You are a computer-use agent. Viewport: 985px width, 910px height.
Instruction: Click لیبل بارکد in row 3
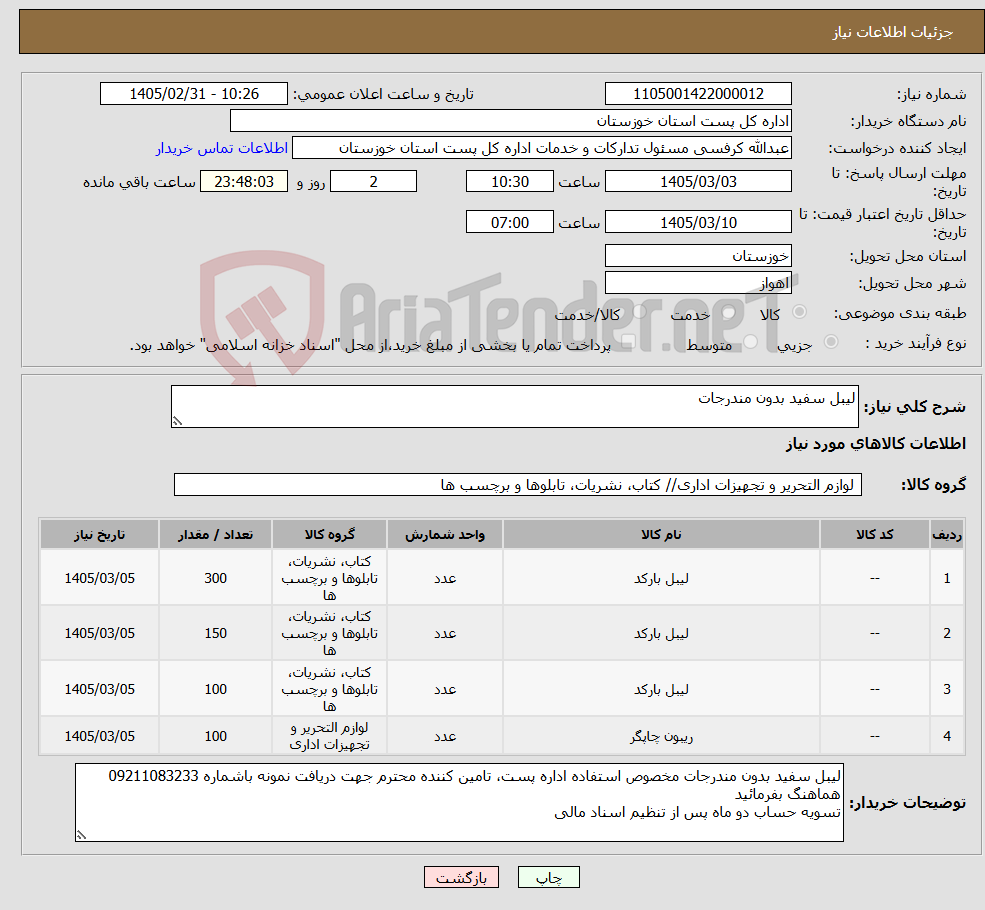(661, 689)
